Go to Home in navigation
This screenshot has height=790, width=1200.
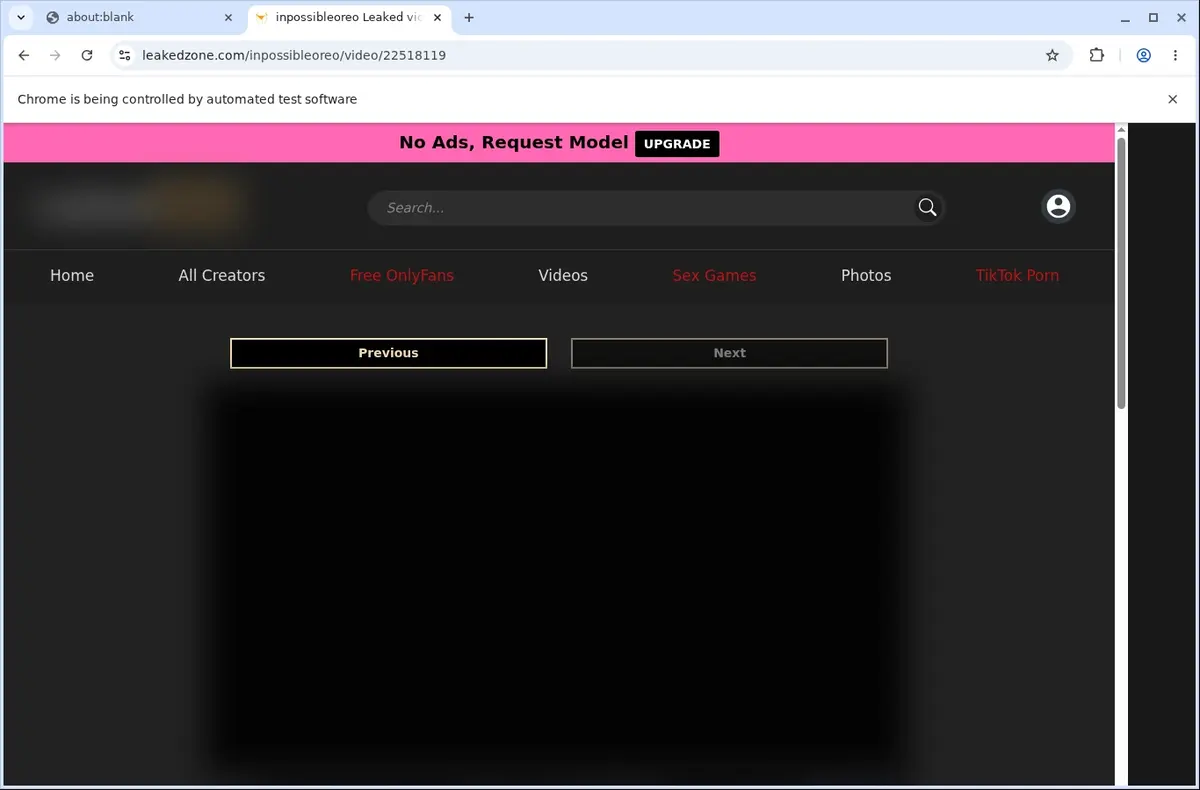72,276
